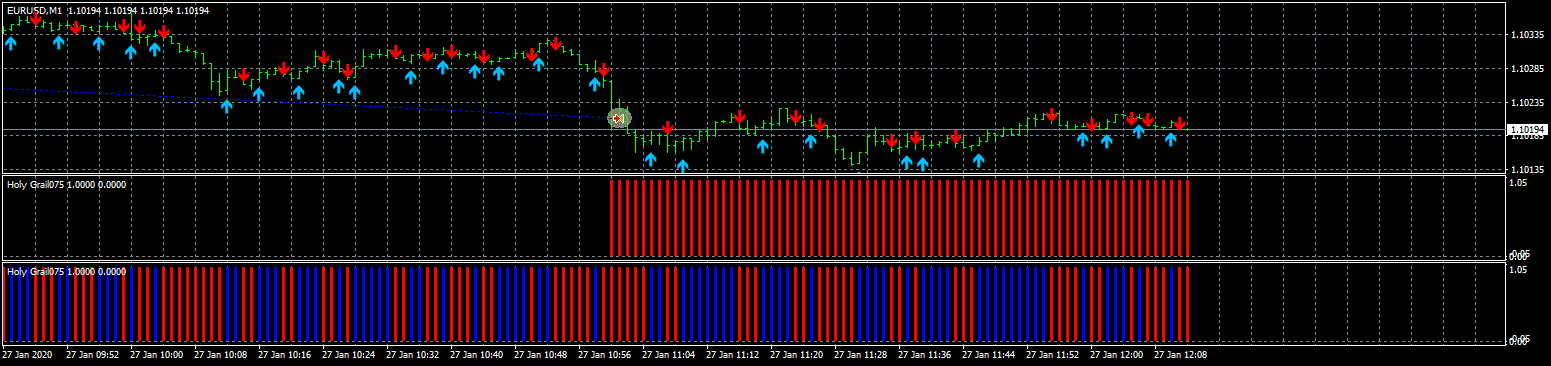Click the '27 Jan 11:28' time label

point(860,354)
